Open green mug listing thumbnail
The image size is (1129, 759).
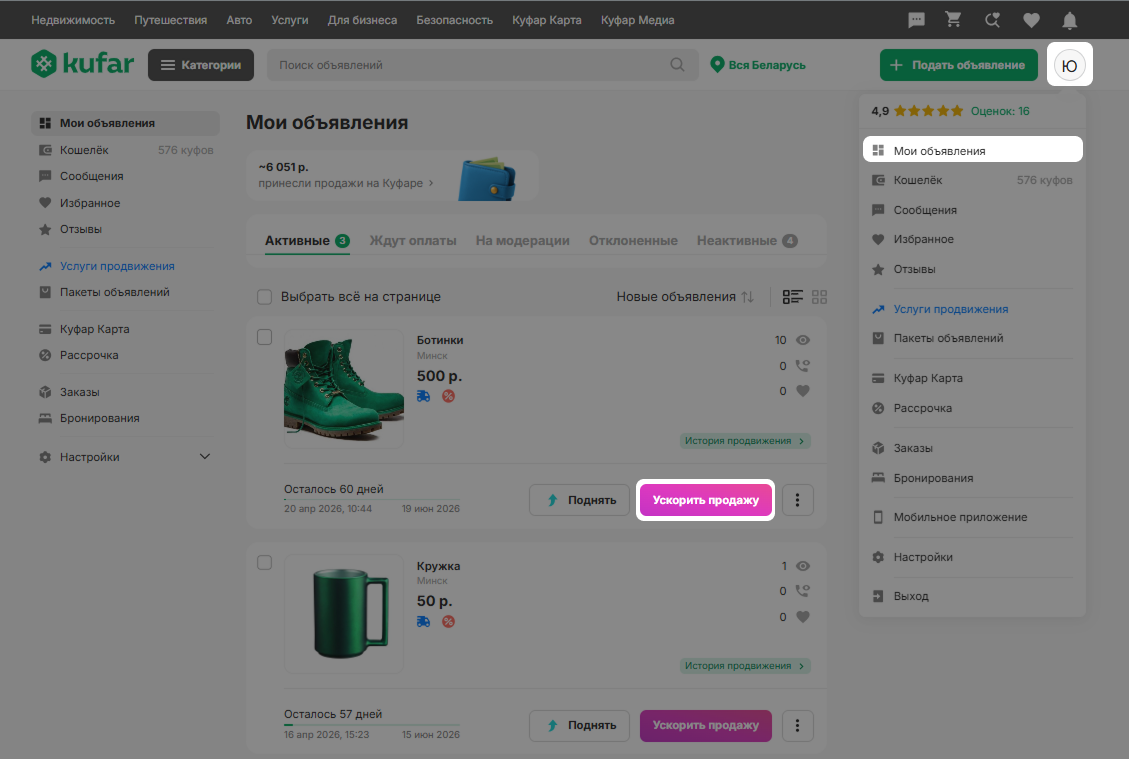coord(343,614)
